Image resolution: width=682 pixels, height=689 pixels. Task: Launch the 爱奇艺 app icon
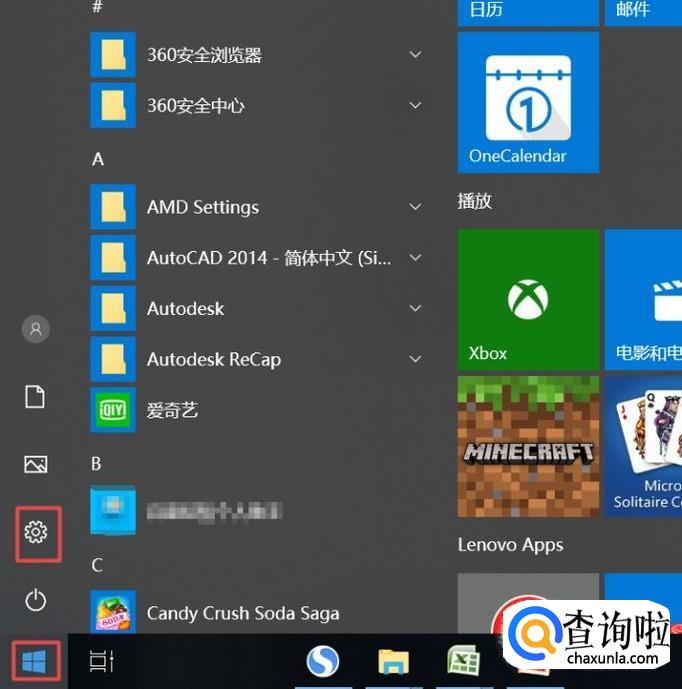click(x=113, y=410)
